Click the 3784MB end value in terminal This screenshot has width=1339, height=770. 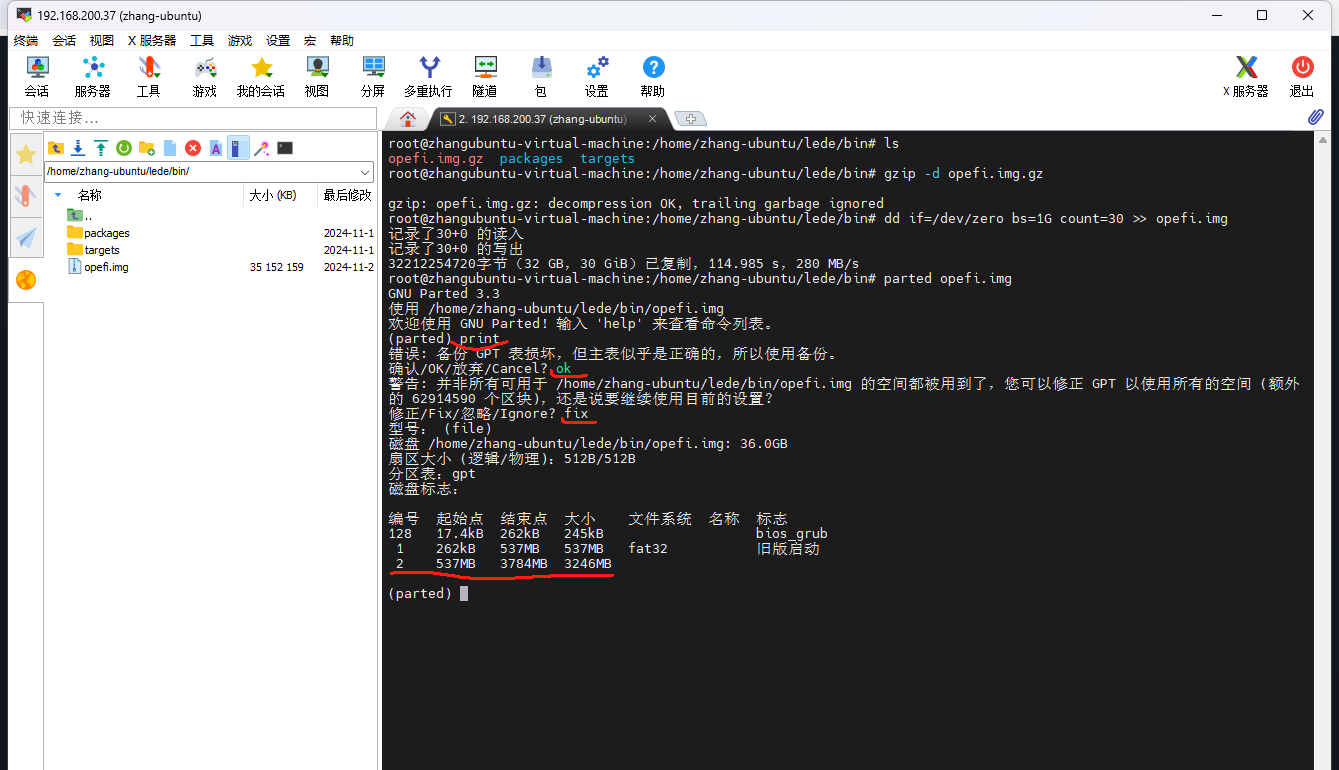point(524,564)
